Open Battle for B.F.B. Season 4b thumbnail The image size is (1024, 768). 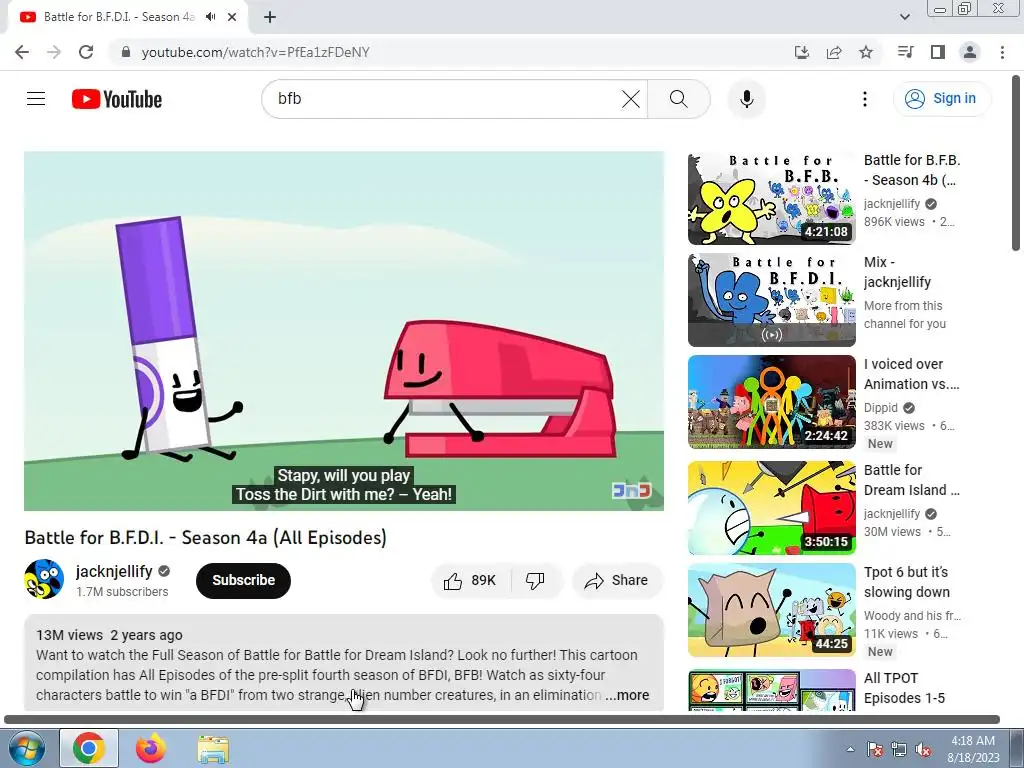(x=771, y=199)
